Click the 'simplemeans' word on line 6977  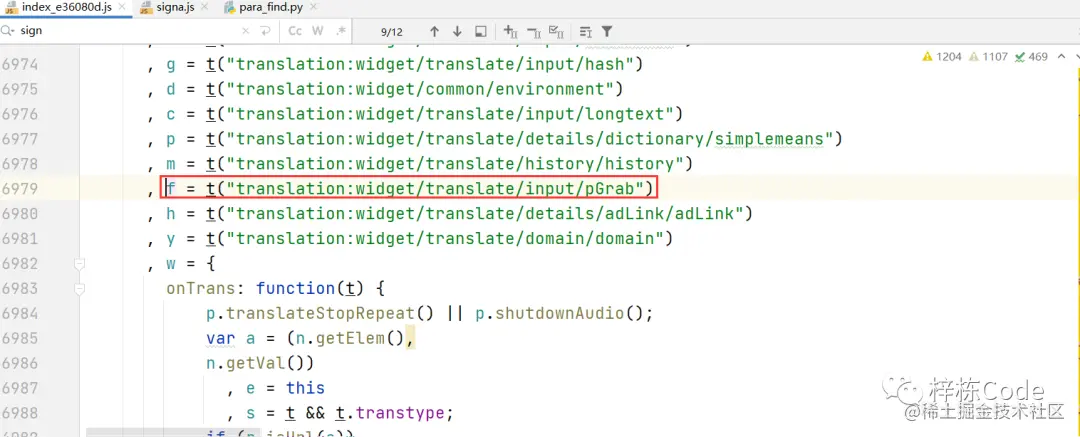tap(769, 139)
